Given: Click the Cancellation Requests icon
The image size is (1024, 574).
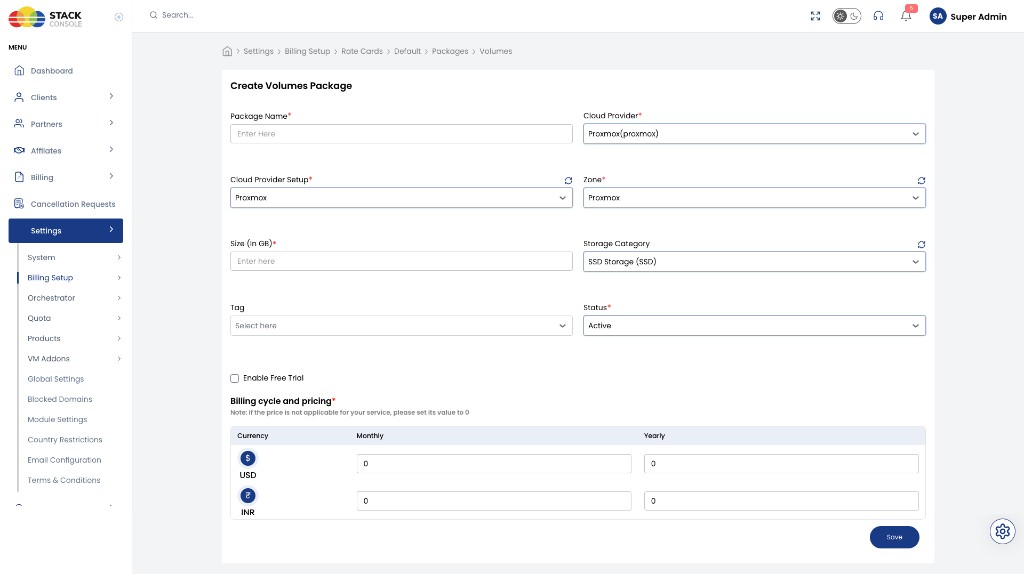Looking at the screenshot, I should point(19,204).
